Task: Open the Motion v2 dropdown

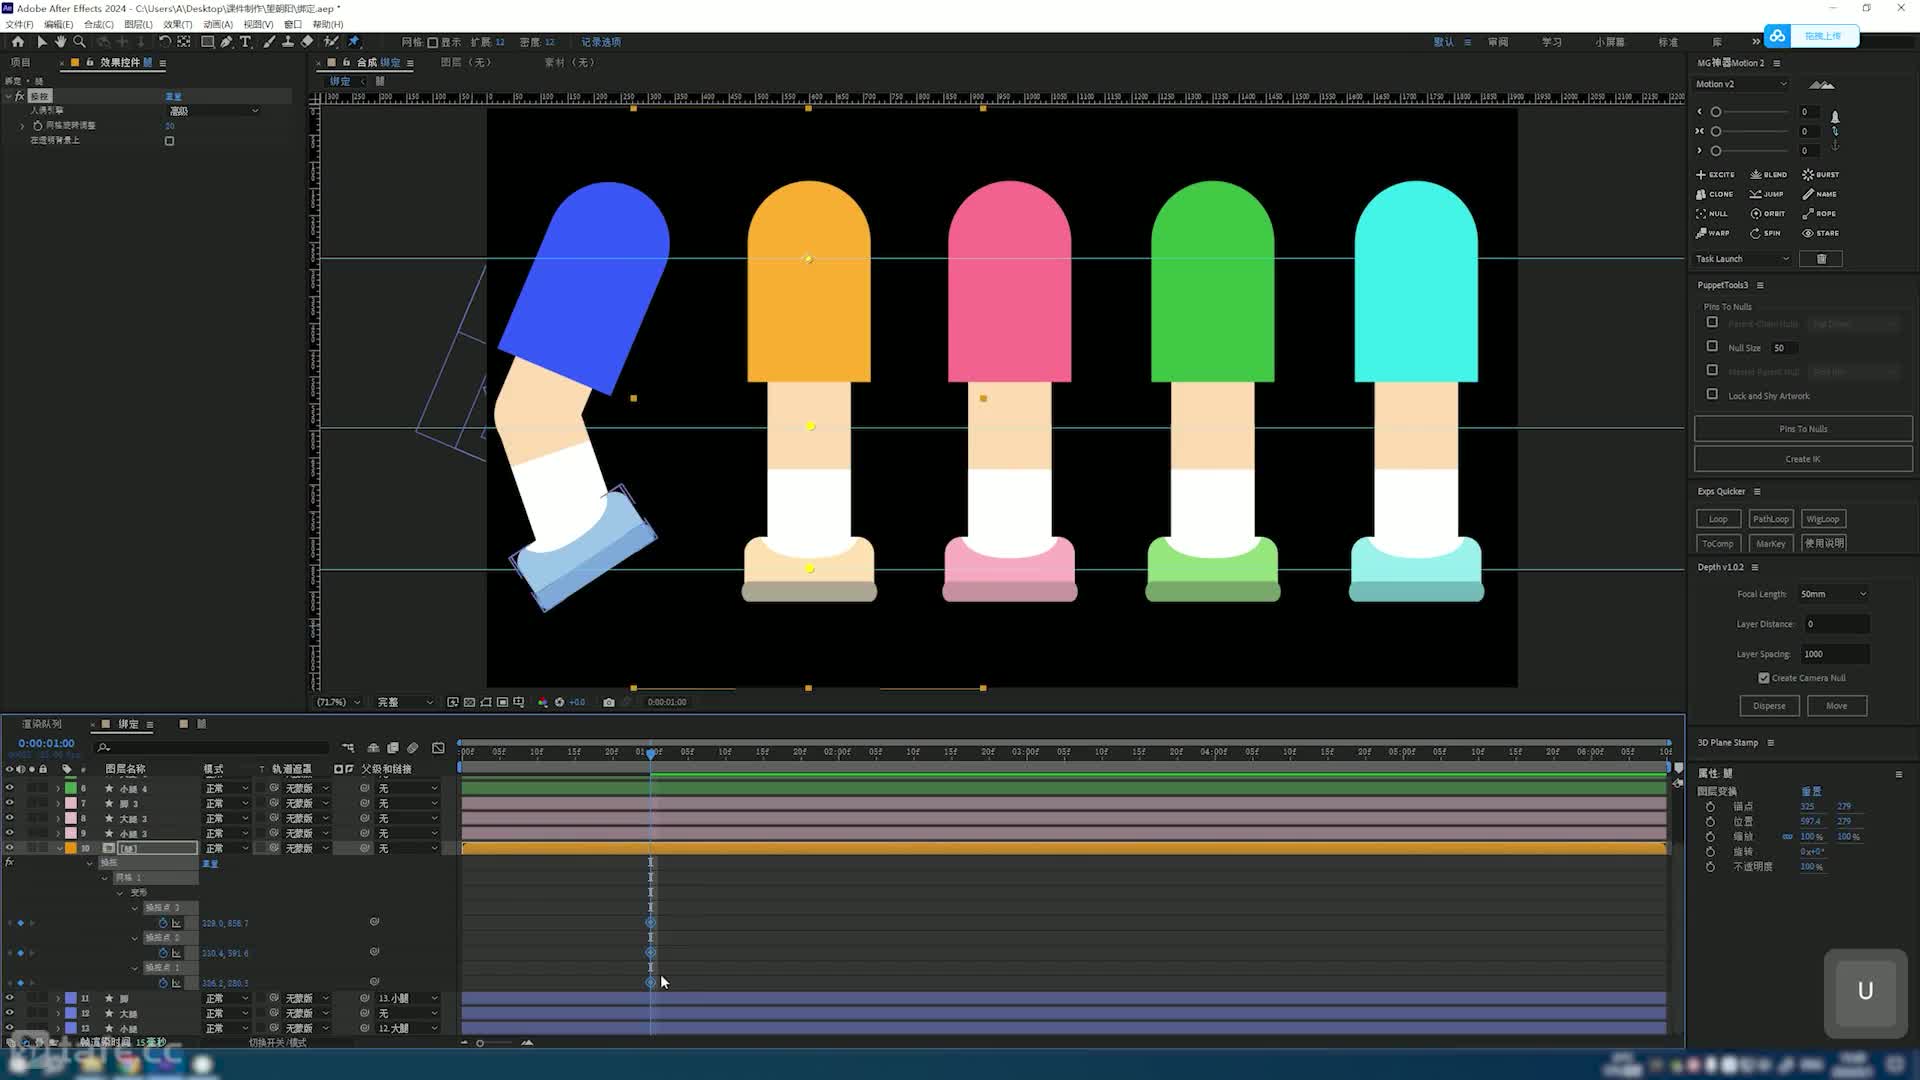Action: point(1741,84)
